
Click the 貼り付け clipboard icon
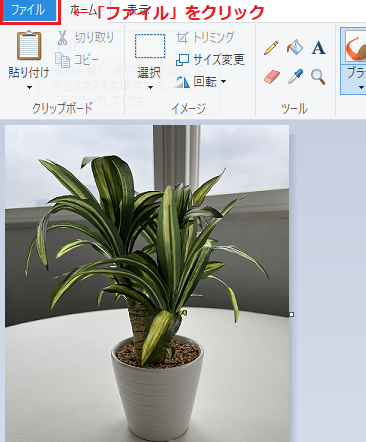pos(29,45)
